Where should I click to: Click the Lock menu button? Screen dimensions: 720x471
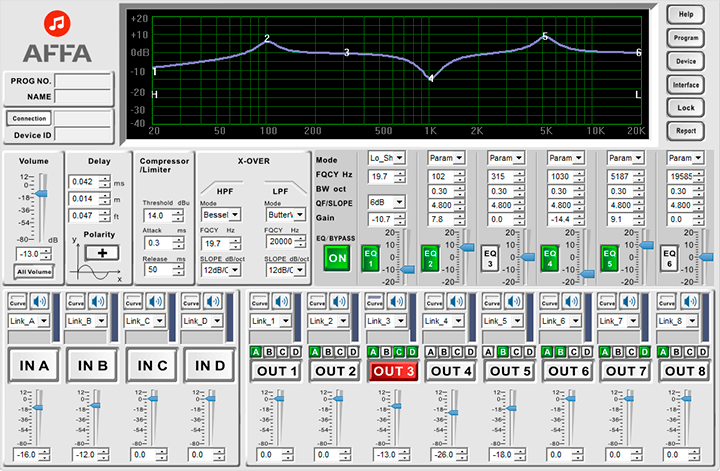686,108
